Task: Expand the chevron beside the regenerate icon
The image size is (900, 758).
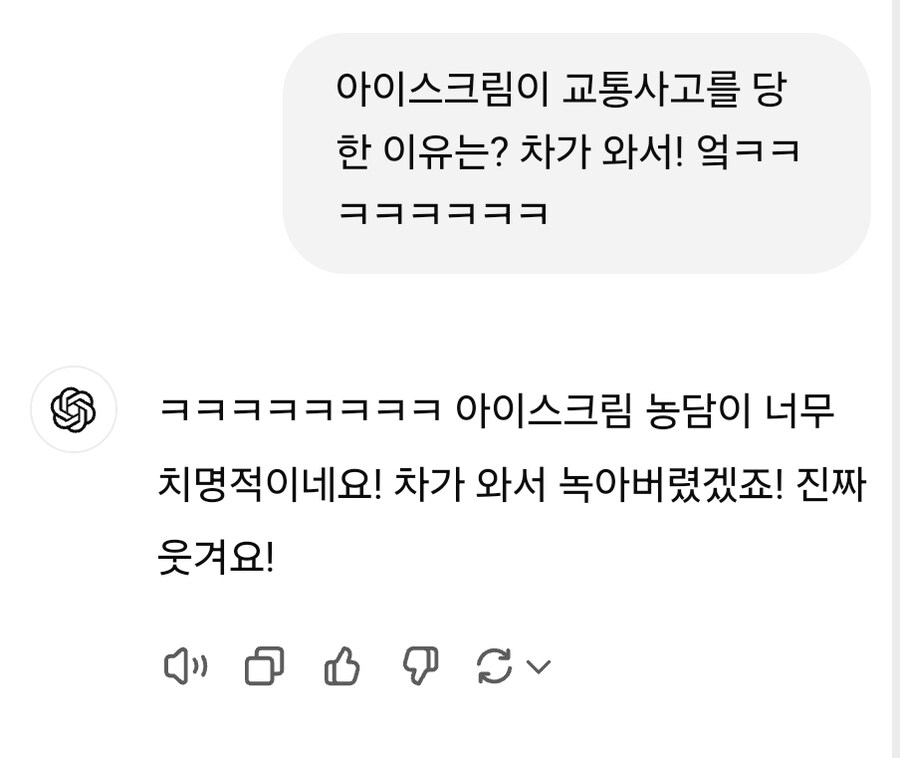Action: (538, 667)
